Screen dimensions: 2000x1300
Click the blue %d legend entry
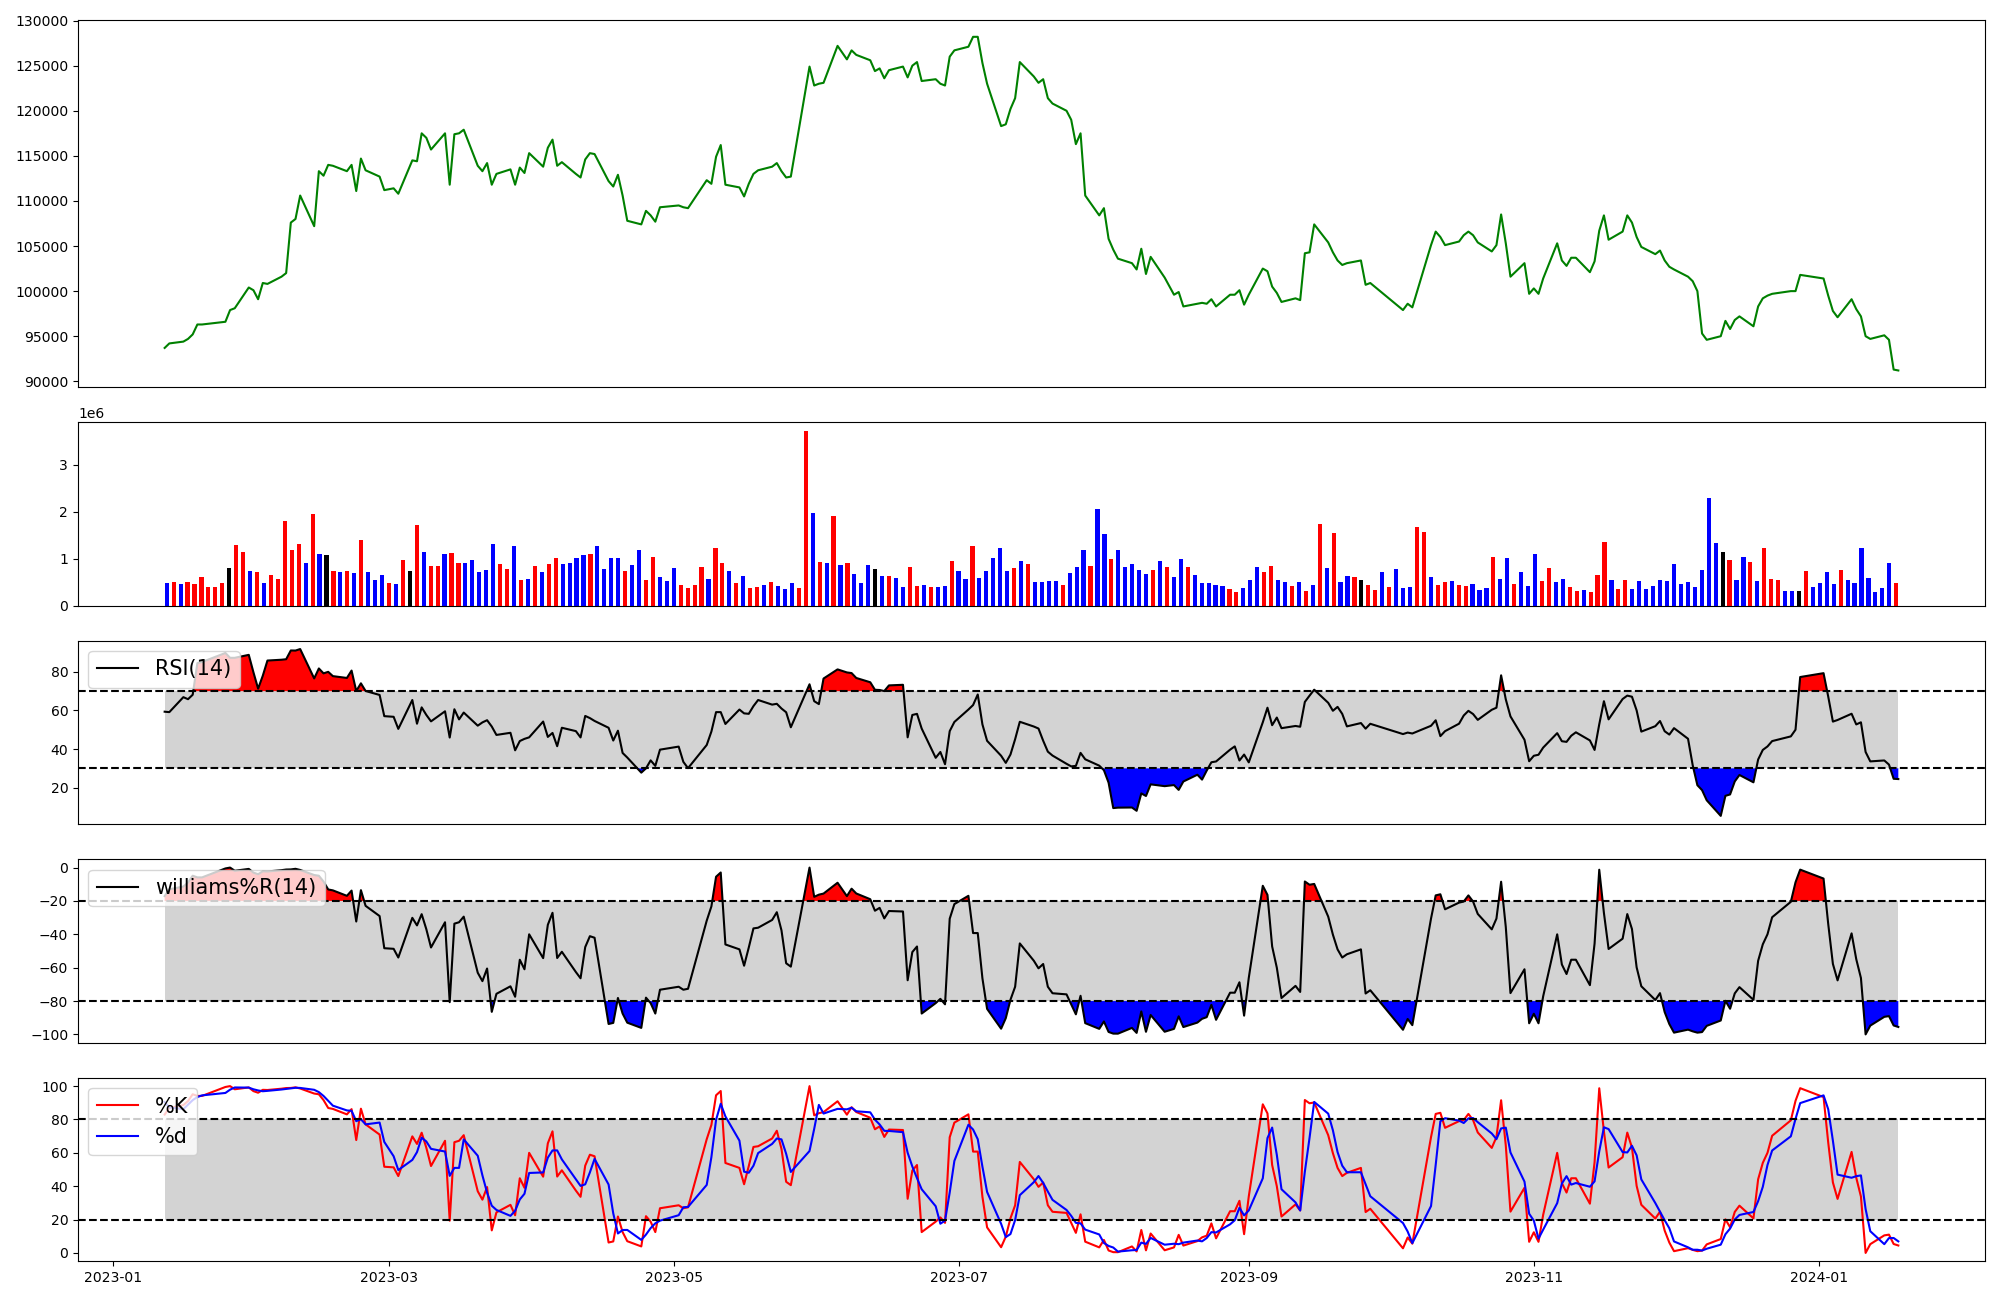click(x=171, y=1136)
